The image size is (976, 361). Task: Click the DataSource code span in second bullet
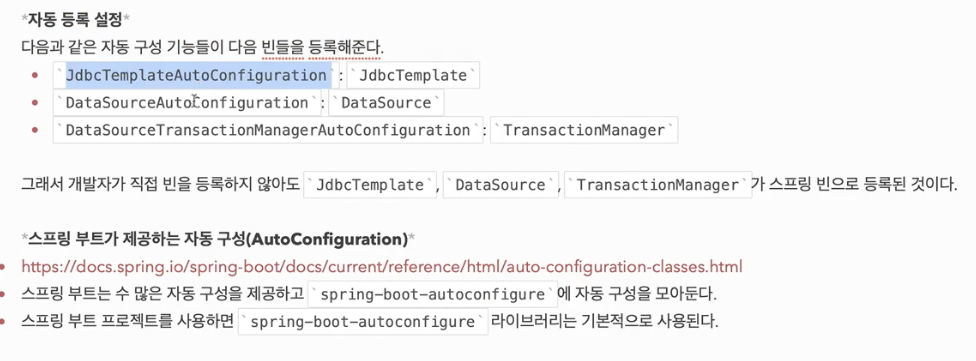pyautogui.click(x=386, y=103)
